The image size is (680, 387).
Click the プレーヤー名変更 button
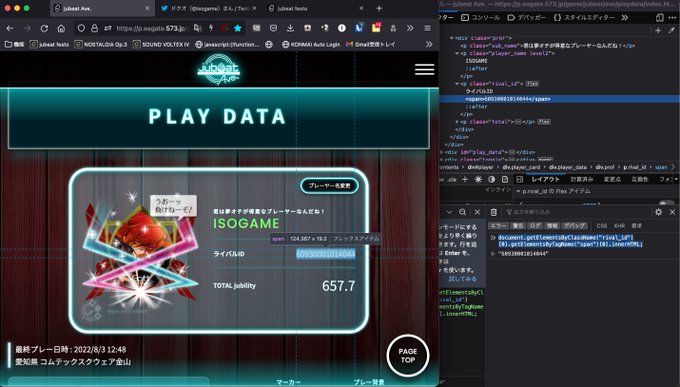coord(330,186)
